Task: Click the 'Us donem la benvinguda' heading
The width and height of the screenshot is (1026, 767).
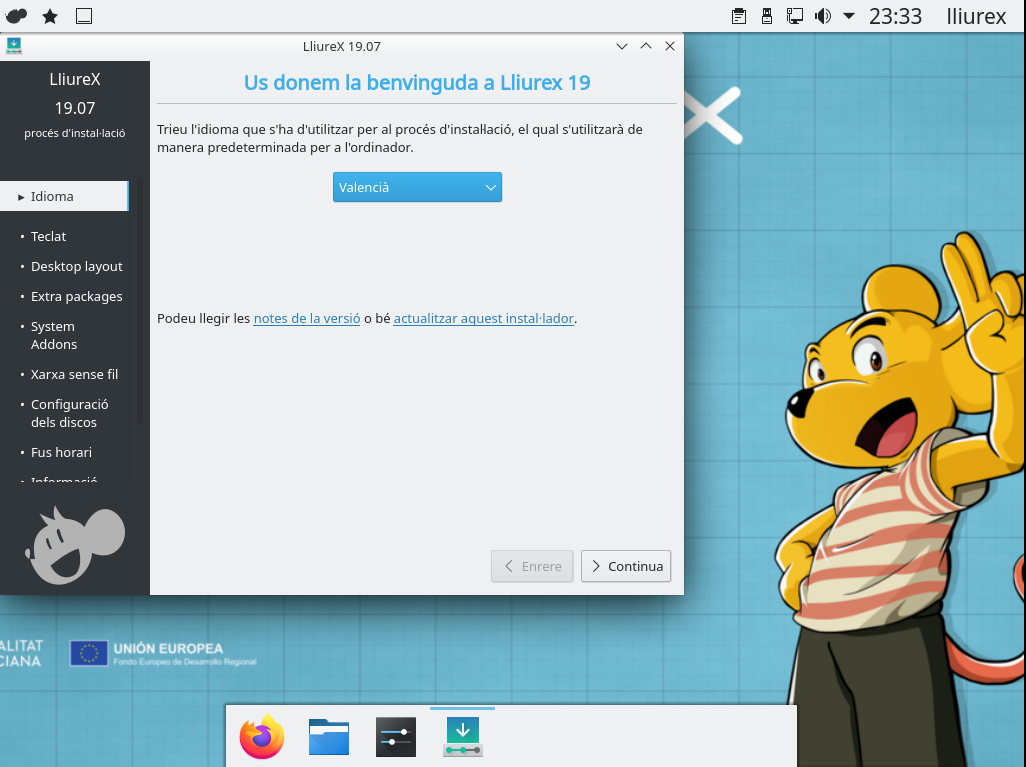Action: [x=417, y=82]
